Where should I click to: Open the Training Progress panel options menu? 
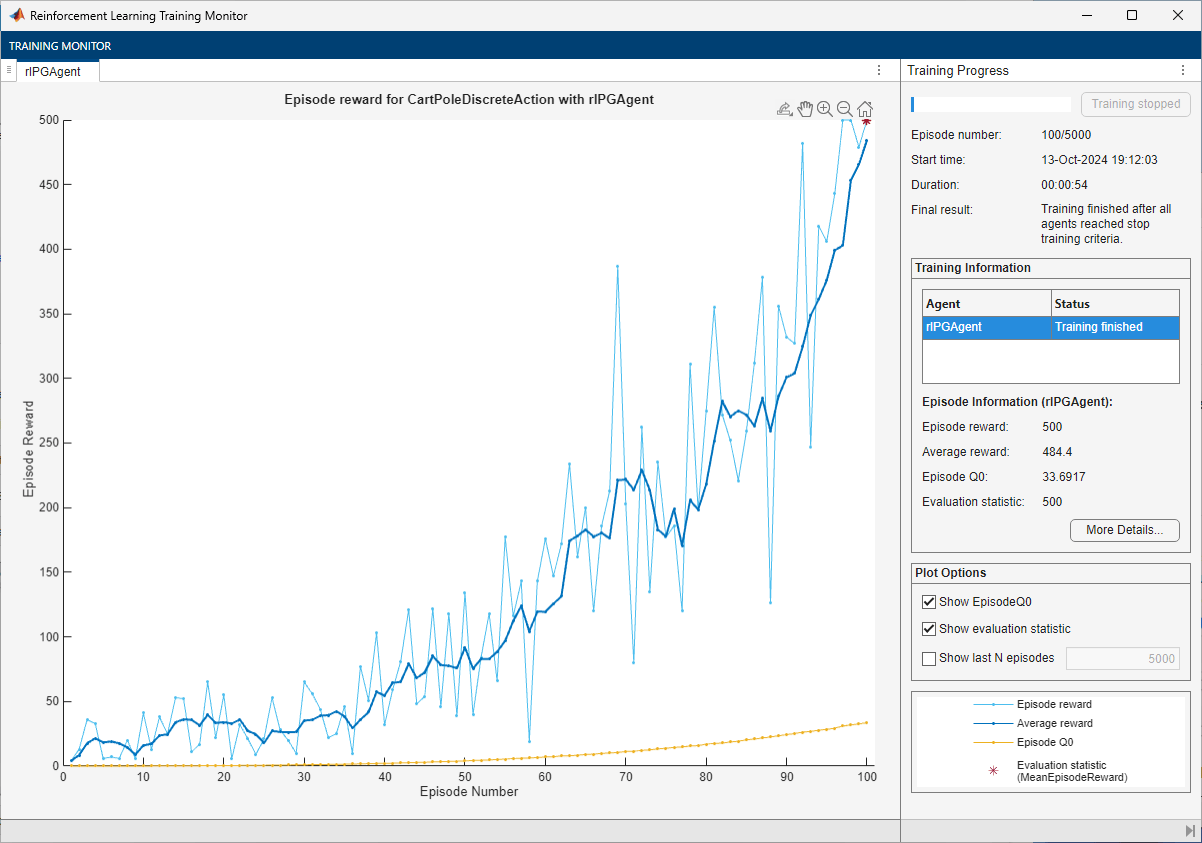[1182, 71]
